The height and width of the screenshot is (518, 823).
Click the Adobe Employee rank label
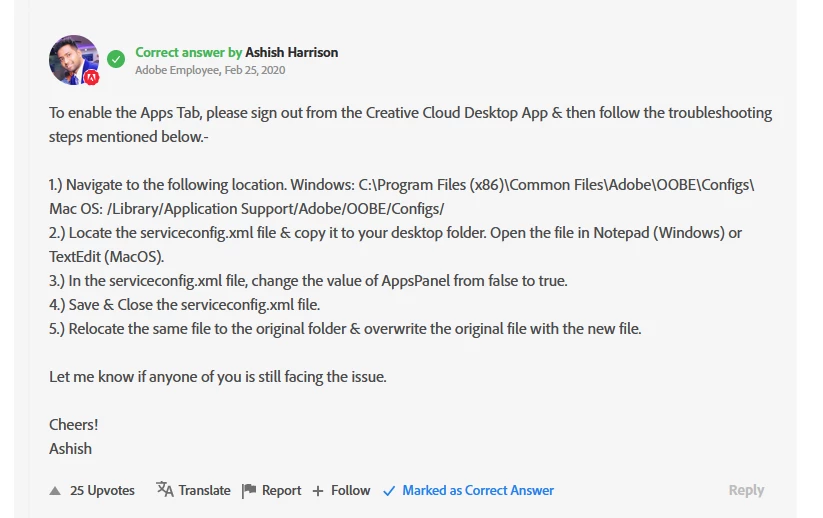pyautogui.click(x=177, y=70)
